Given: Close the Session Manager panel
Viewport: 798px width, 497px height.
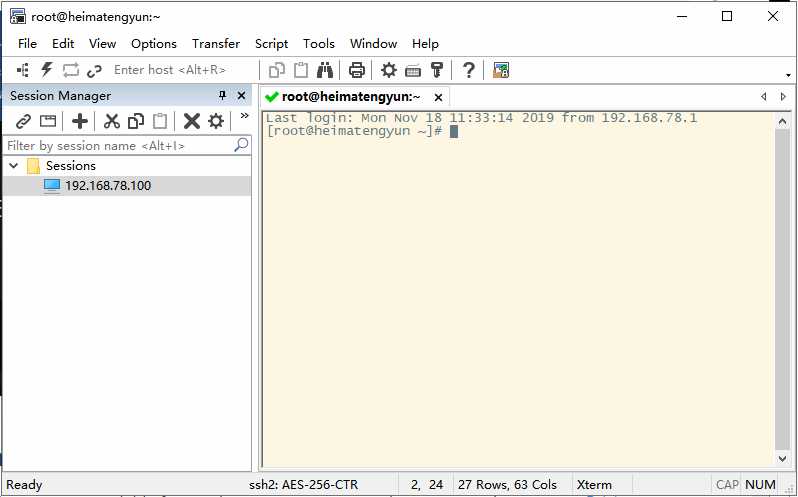Looking at the screenshot, I should pos(241,95).
